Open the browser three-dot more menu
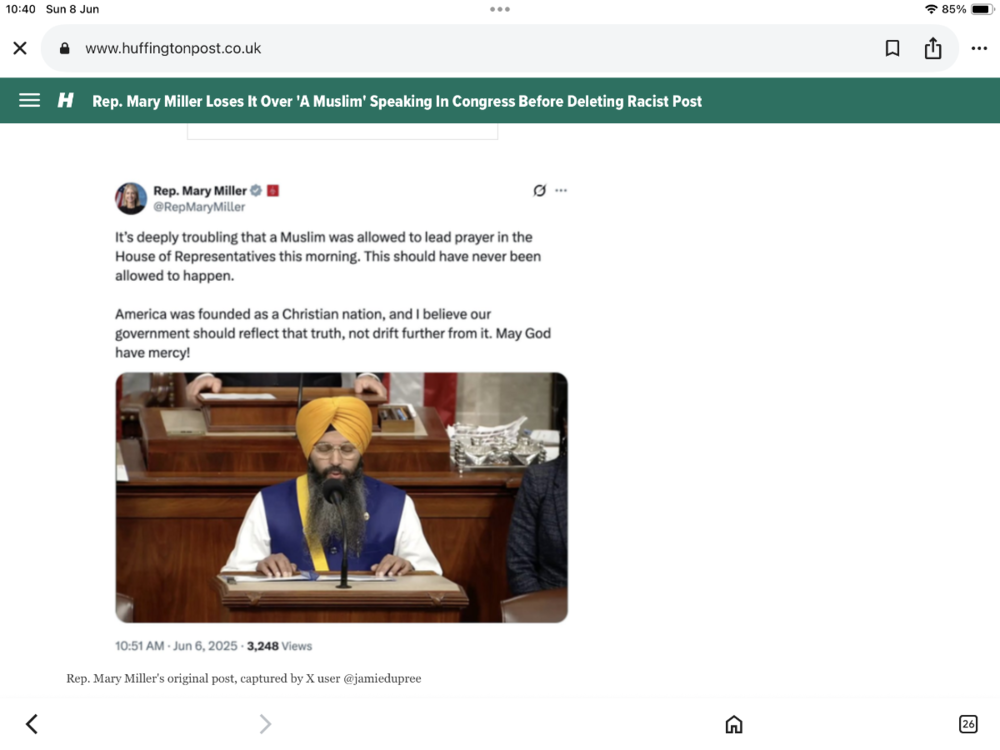The width and height of the screenshot is (1000, 750). [979, 48]
